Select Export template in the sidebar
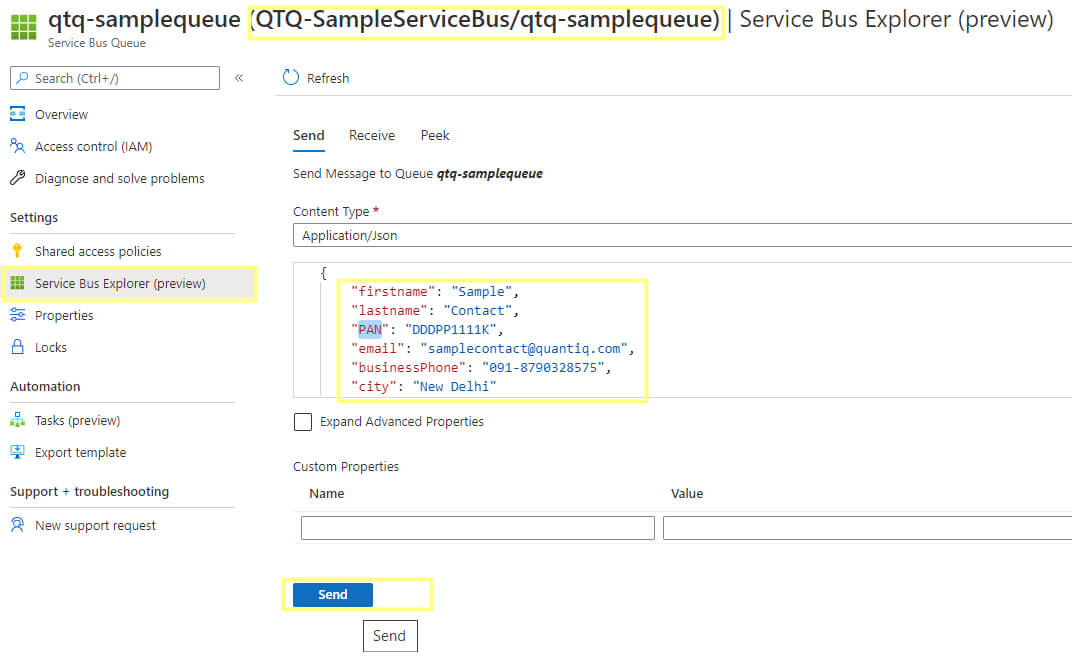 [78, 452]
